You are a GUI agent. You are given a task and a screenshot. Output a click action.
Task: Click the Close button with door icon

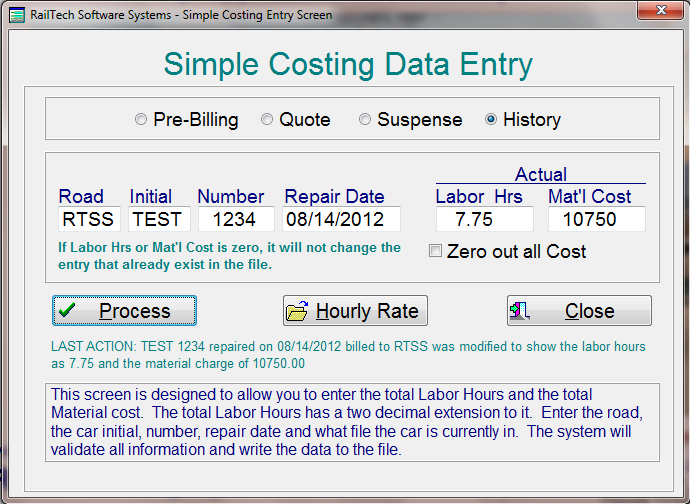click(579, 311)
